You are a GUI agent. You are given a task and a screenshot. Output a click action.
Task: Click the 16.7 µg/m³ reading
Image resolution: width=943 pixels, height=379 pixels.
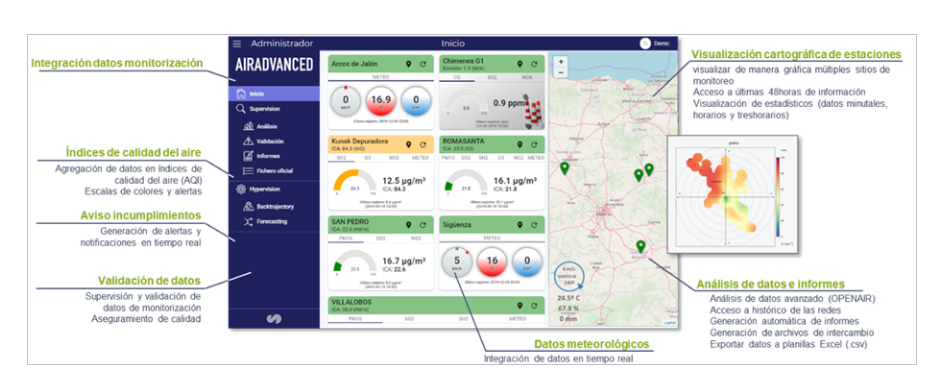pyautogui.click(x=404, y=260)
